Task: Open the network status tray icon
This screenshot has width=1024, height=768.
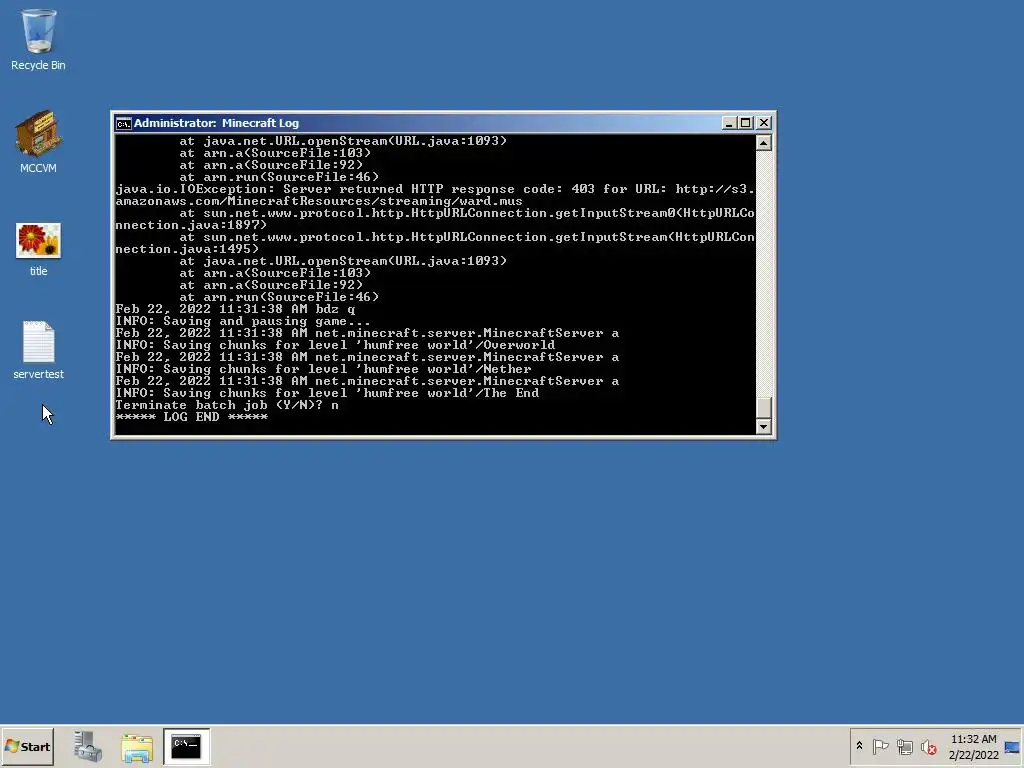Action: [904, 746]
